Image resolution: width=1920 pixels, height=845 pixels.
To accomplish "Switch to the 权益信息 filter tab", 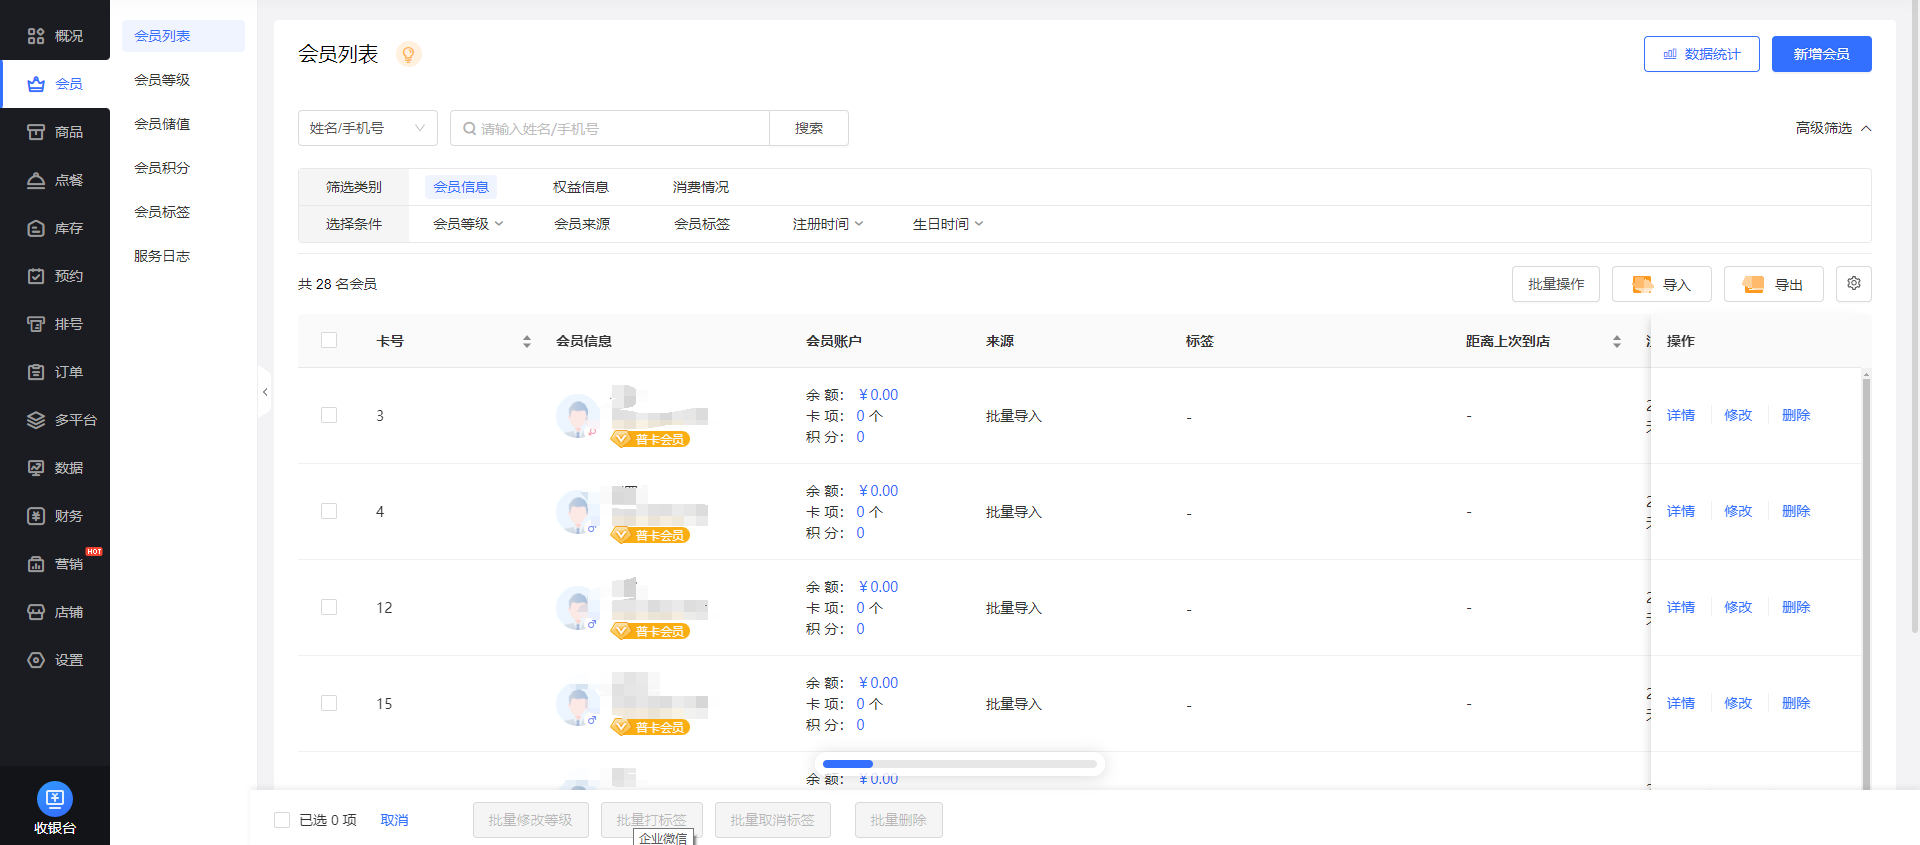I will click(580, 187).
